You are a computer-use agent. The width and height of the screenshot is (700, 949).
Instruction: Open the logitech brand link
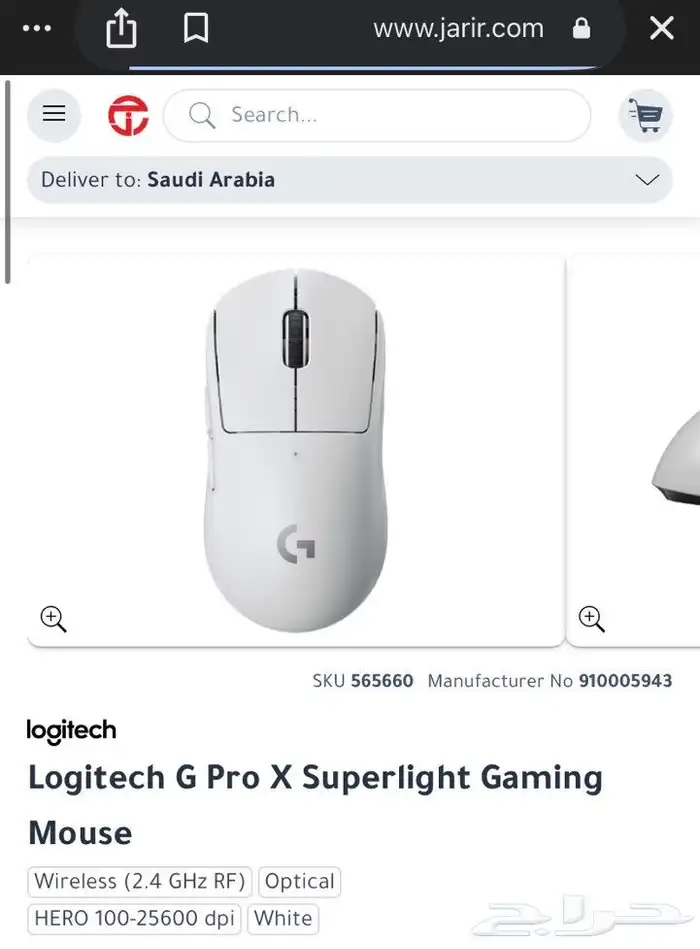pyautogui.click(x=71, y=731)
